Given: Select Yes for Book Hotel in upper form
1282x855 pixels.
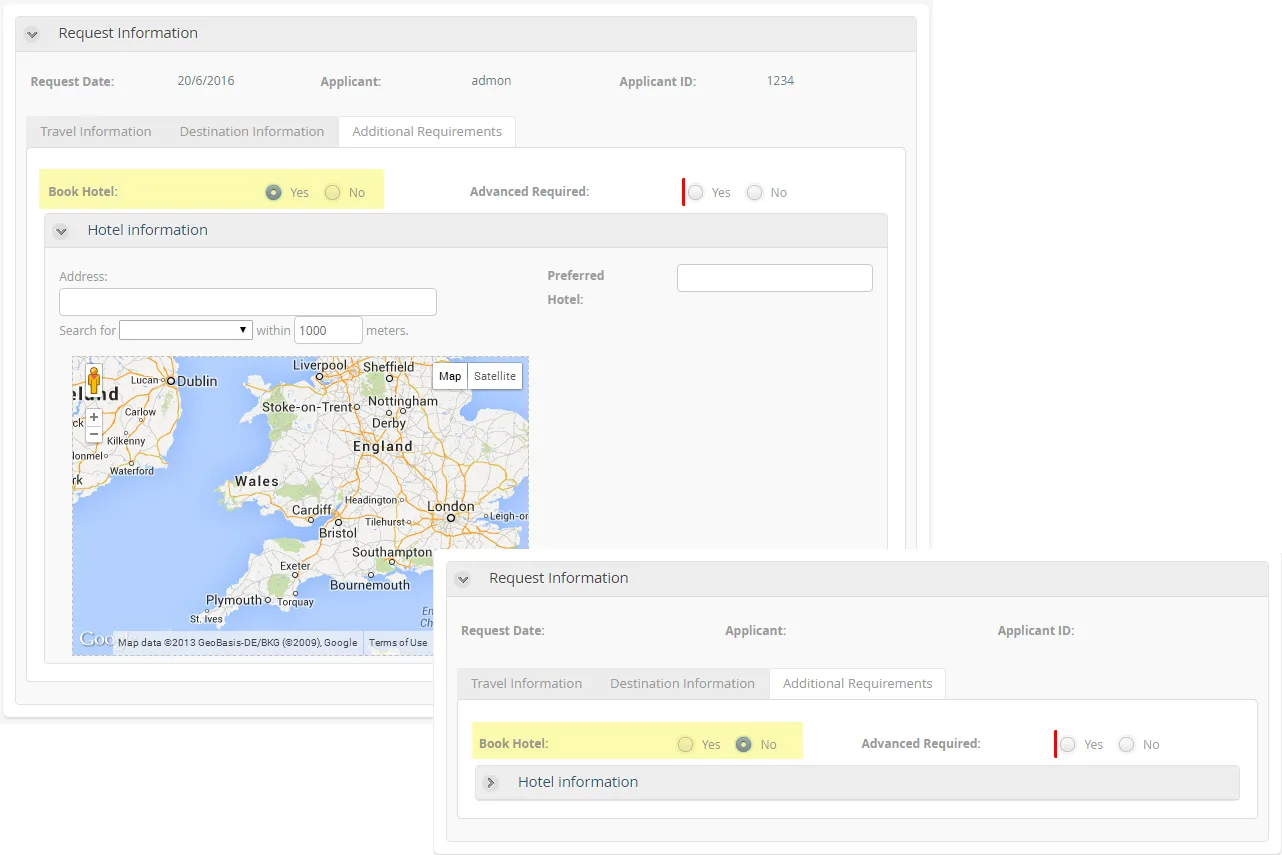Looking at the screenshot, I should pyautogui.click(x=273, y=192).
